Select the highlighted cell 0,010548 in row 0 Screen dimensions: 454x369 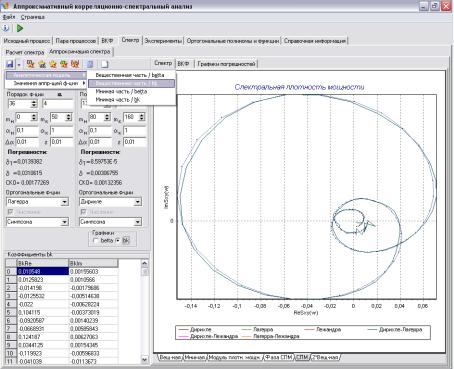click(42, 271)
